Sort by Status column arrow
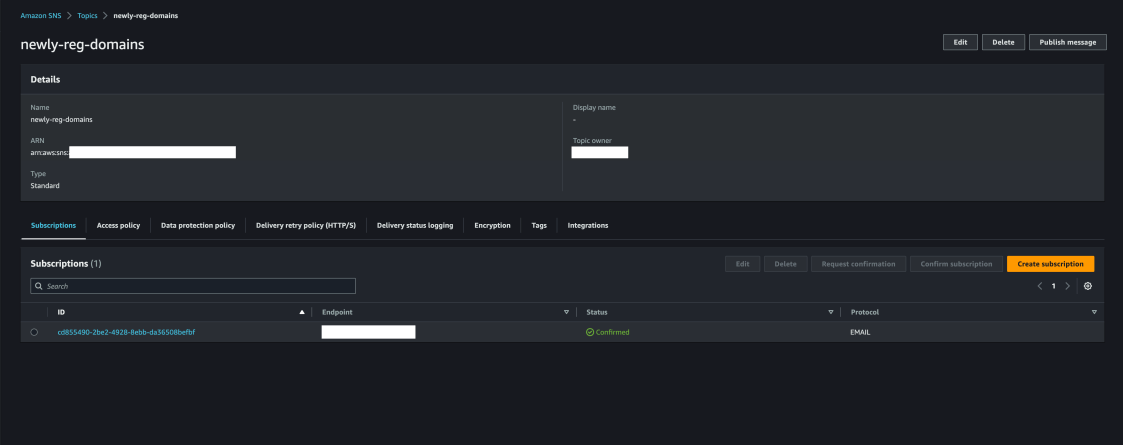 (830, 312)
